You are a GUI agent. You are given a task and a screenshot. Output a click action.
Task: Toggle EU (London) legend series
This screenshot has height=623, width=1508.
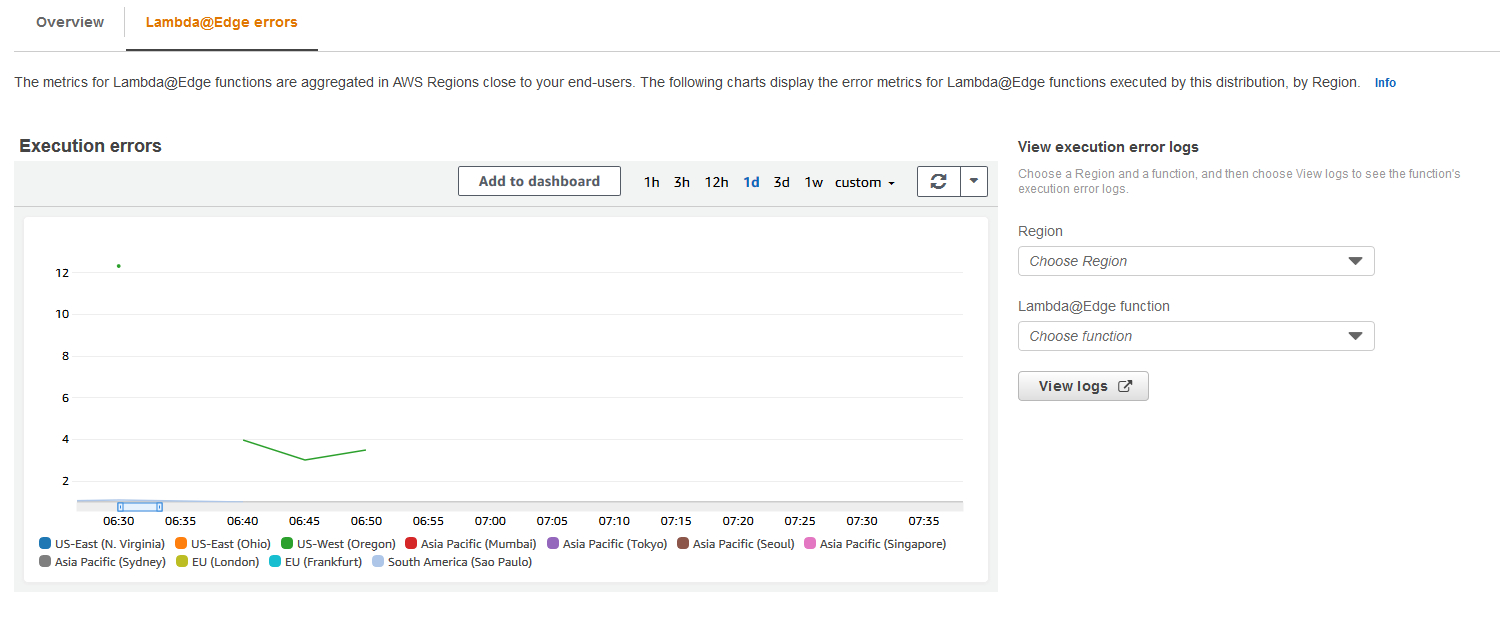(217, 562)
